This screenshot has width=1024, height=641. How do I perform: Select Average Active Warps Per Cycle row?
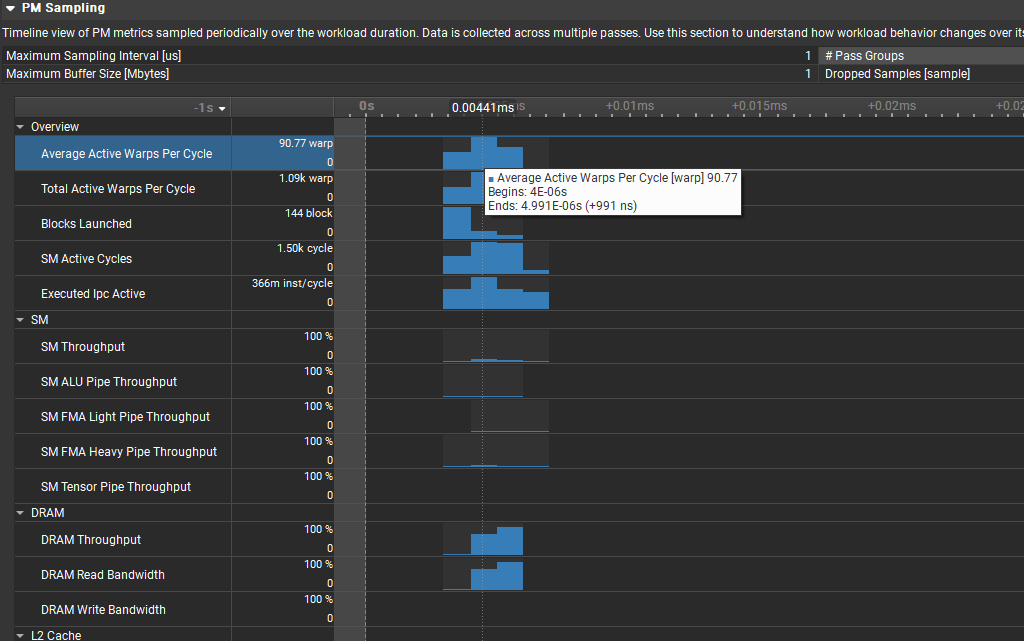click(x=126, y=154)
